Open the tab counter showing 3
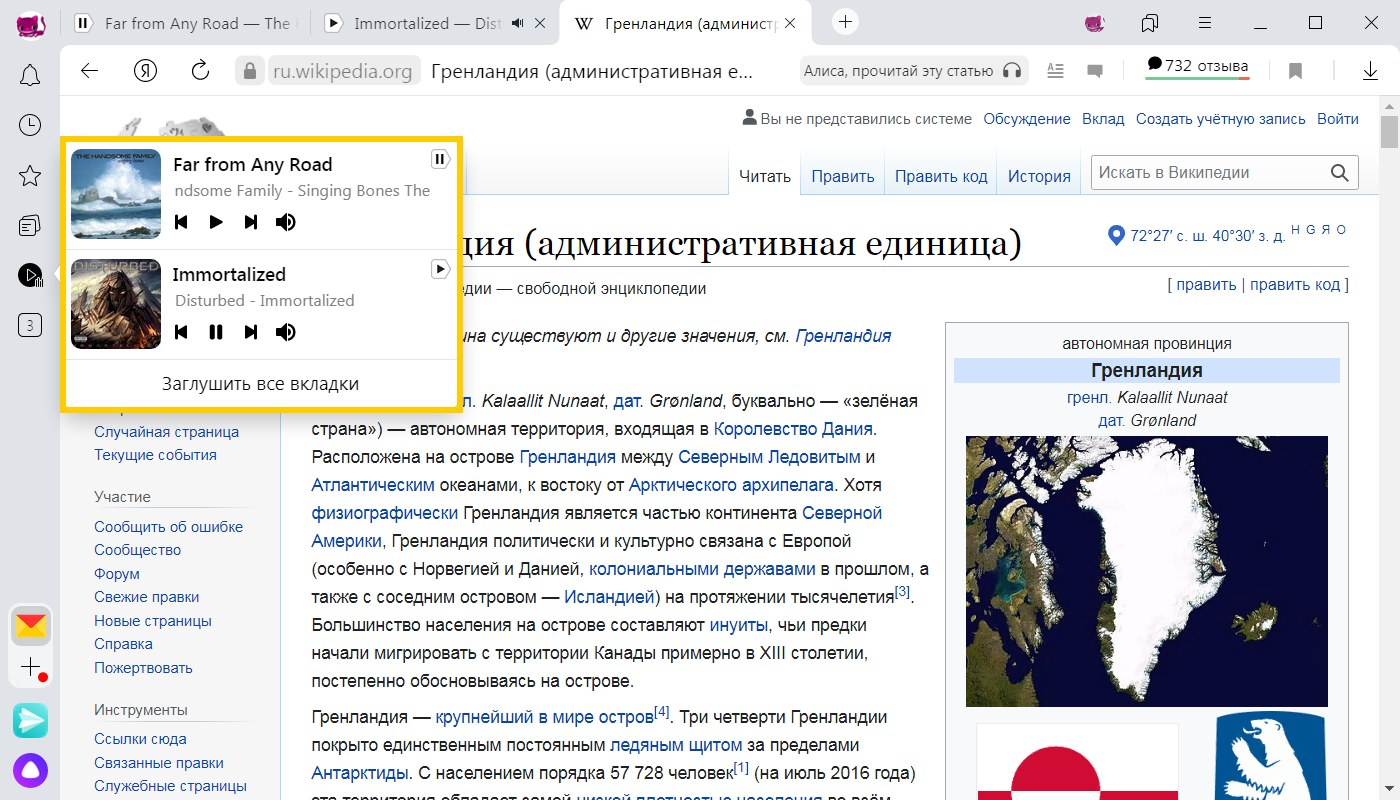The image size is (1400, 800). [x=30, y=325]
